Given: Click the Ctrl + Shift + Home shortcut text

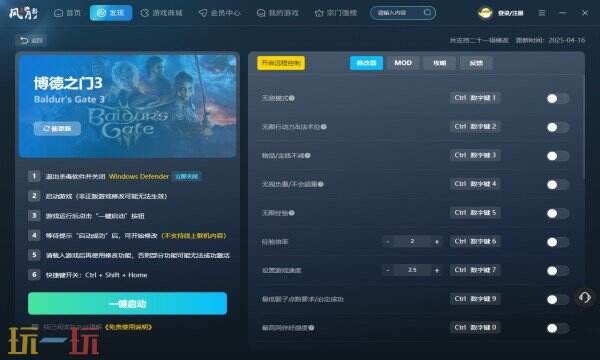Looking at the screenshot, I should pos(116,275).
